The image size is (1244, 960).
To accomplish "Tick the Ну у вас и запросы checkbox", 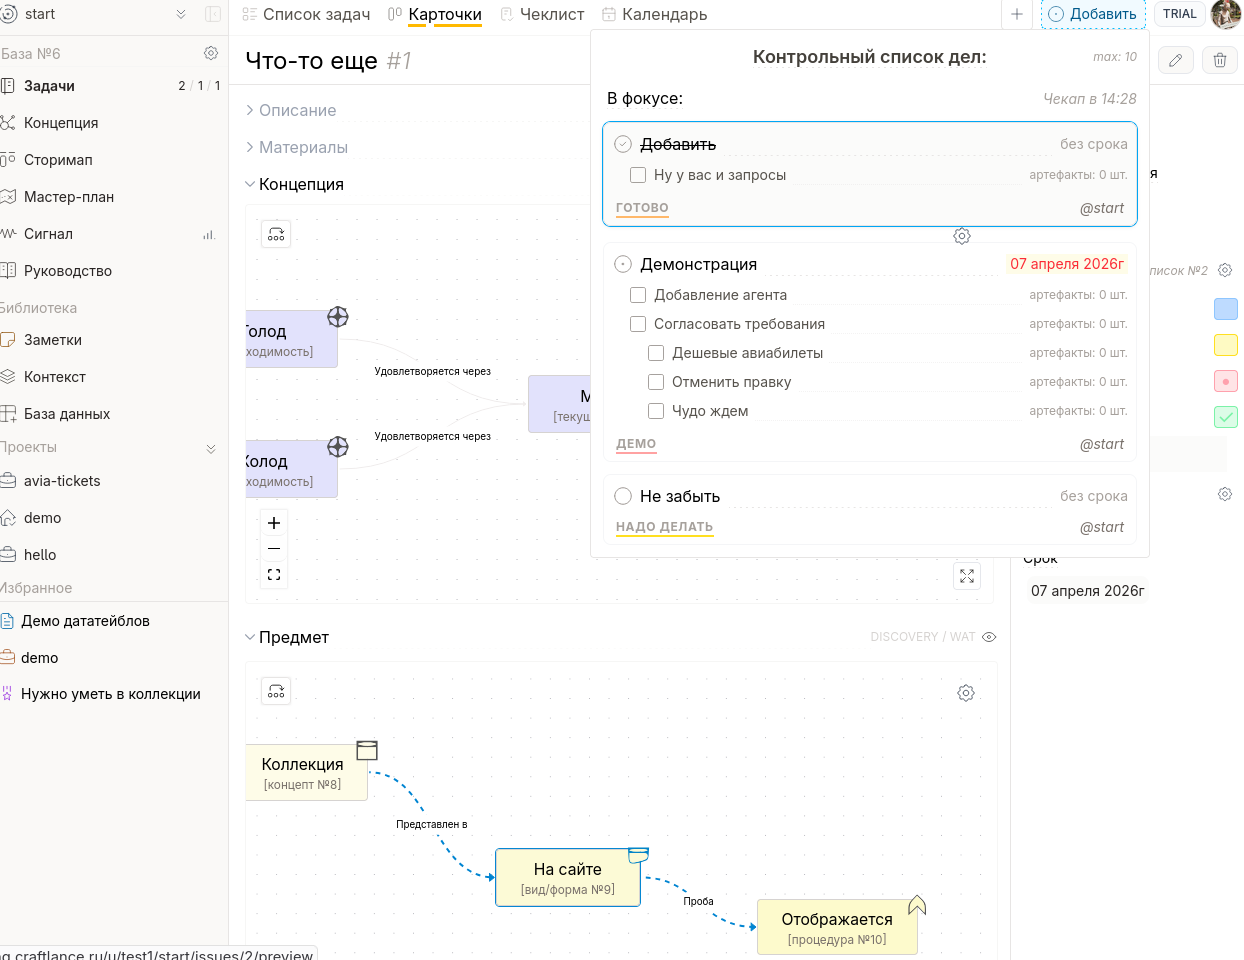I will click(638, 175).
